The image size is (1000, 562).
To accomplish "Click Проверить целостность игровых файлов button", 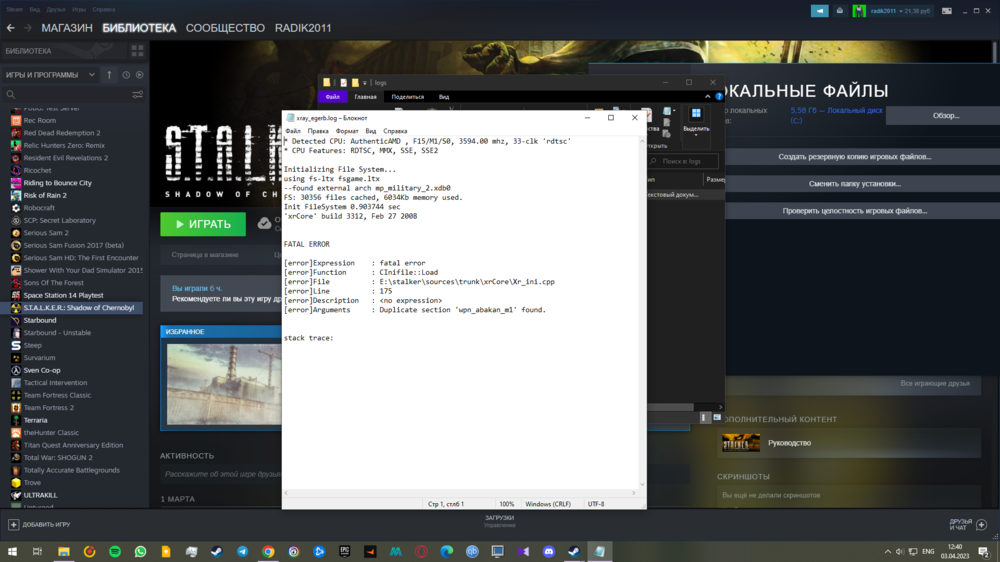I will (x=855, y=211).
